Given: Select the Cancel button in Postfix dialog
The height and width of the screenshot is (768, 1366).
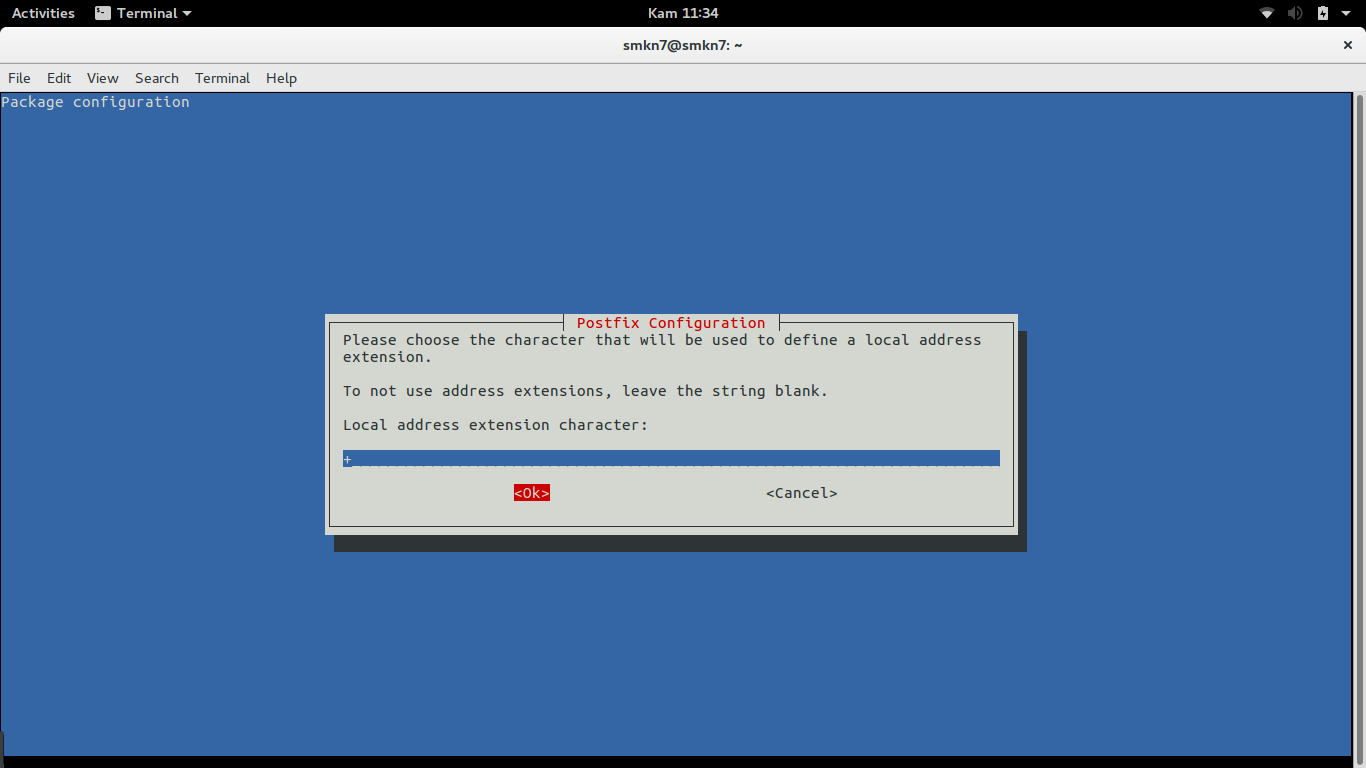Looking at the screenshot, I should tap(802, 493).
